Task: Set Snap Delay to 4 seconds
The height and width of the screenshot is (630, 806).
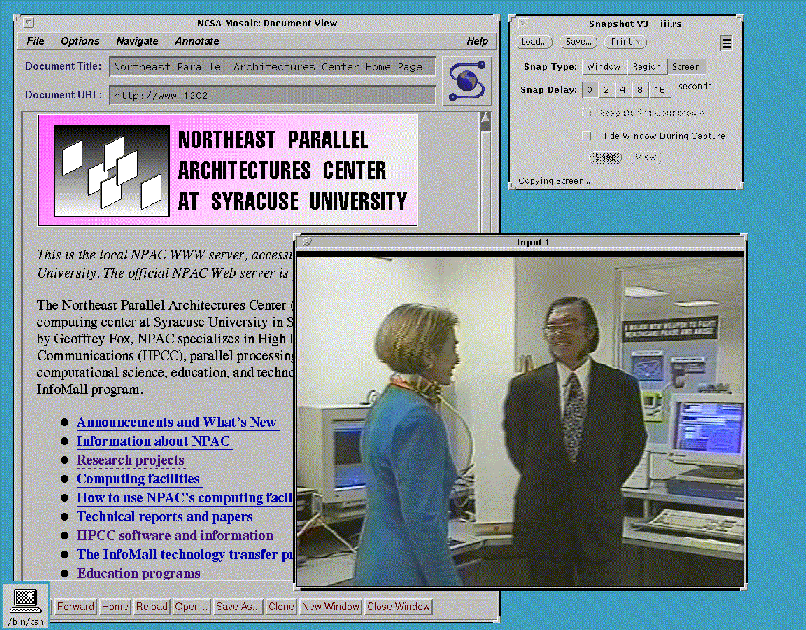Action: [623, 90]
